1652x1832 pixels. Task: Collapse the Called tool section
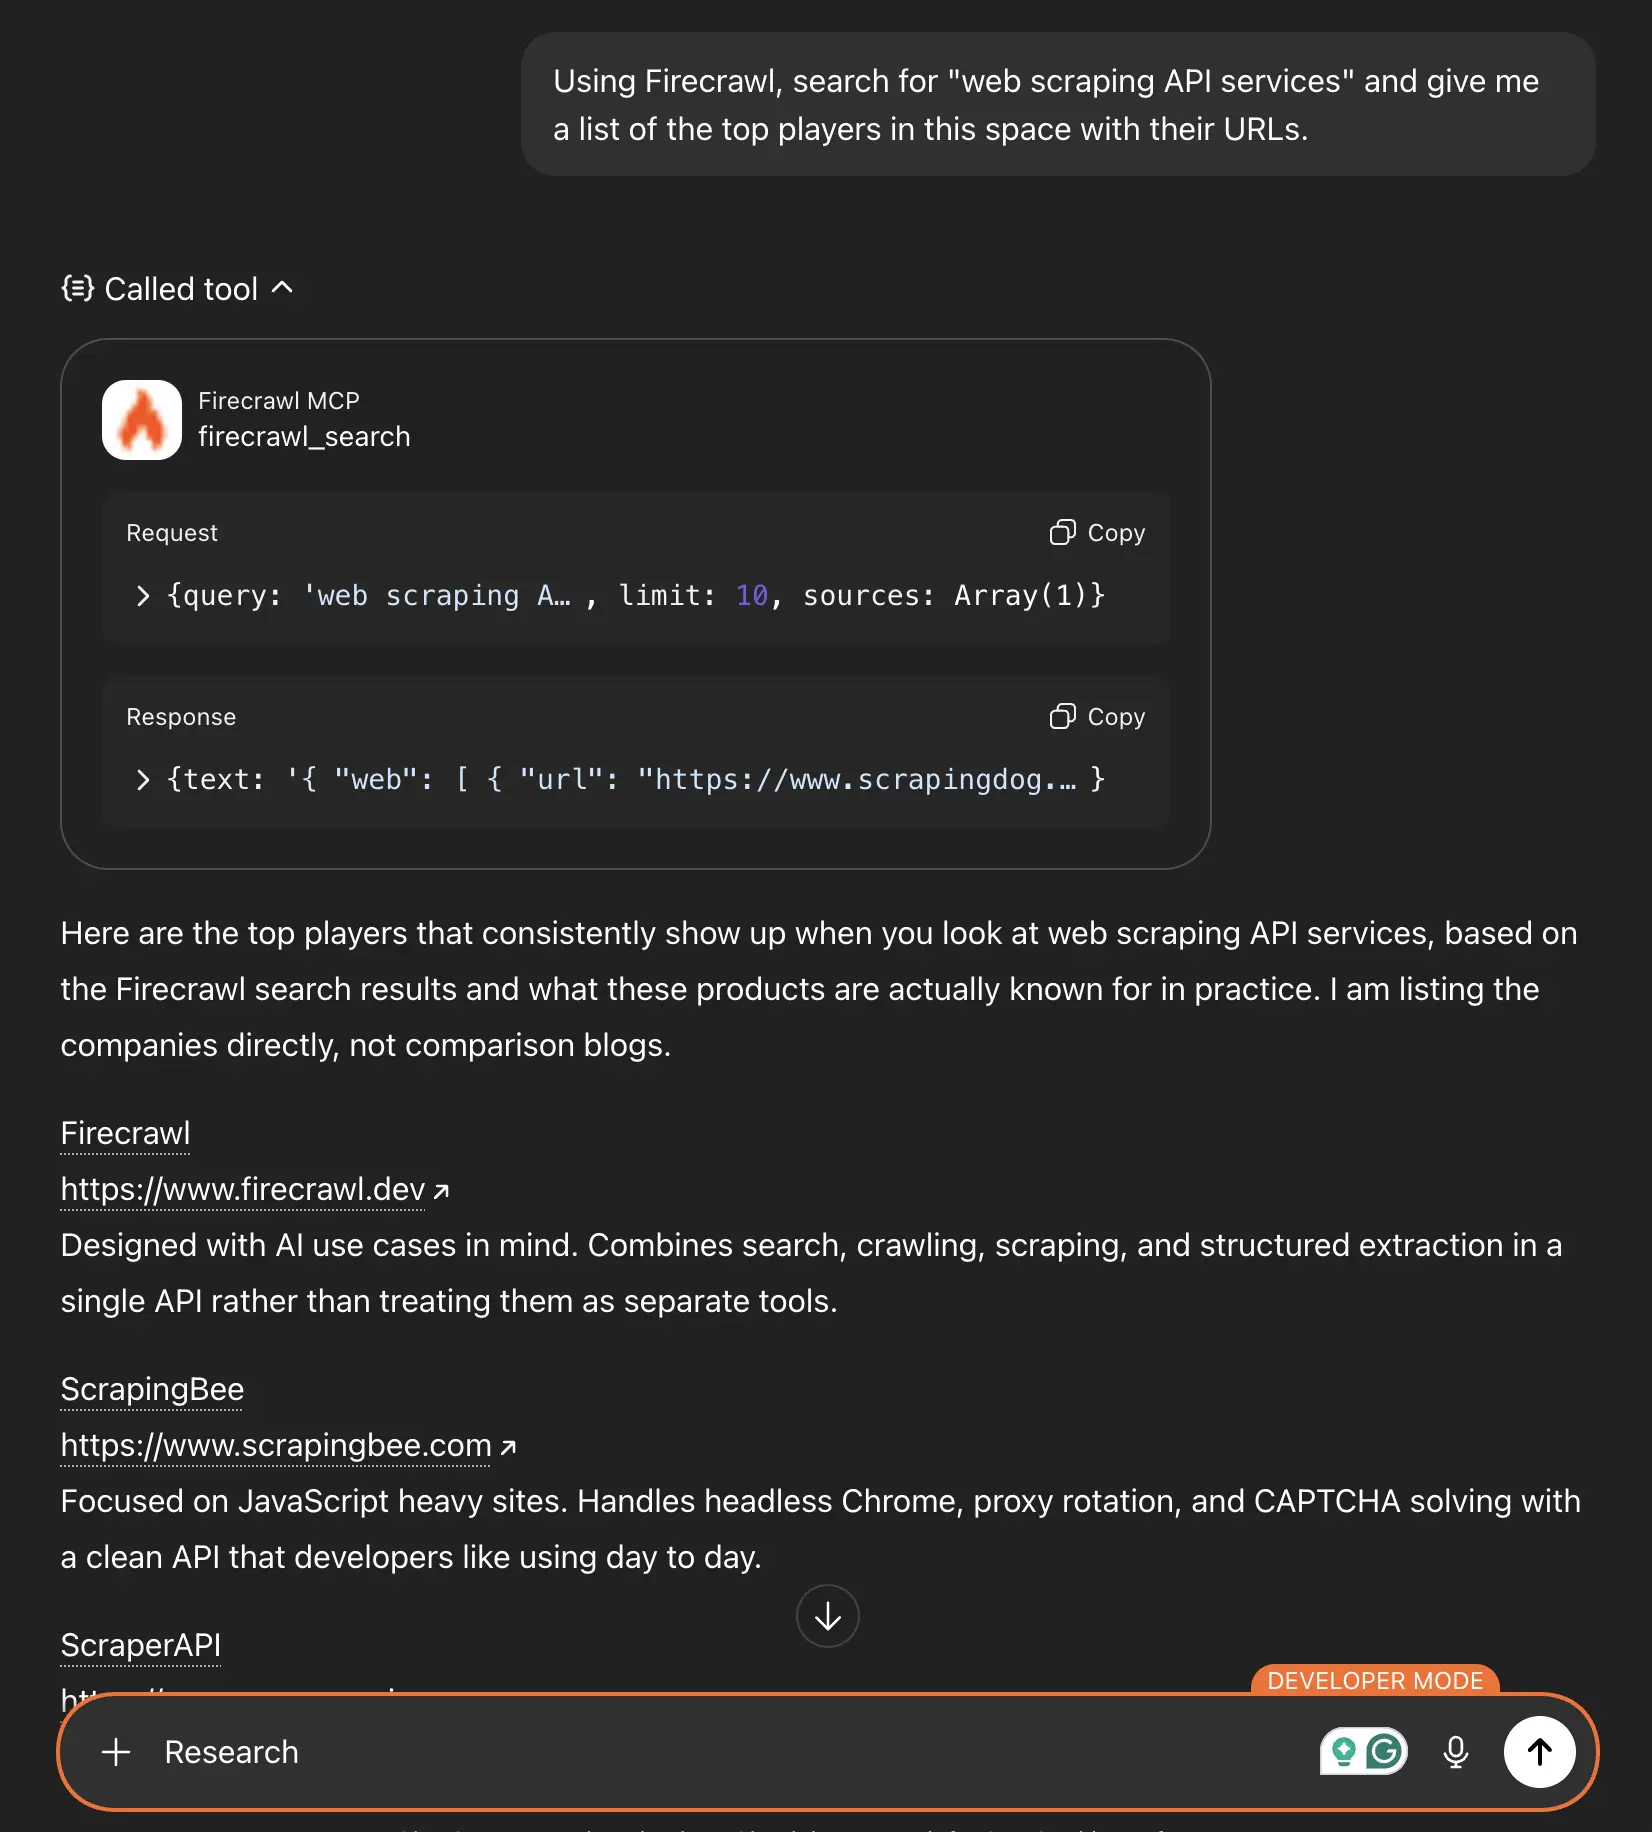click(x=283, y=288)
